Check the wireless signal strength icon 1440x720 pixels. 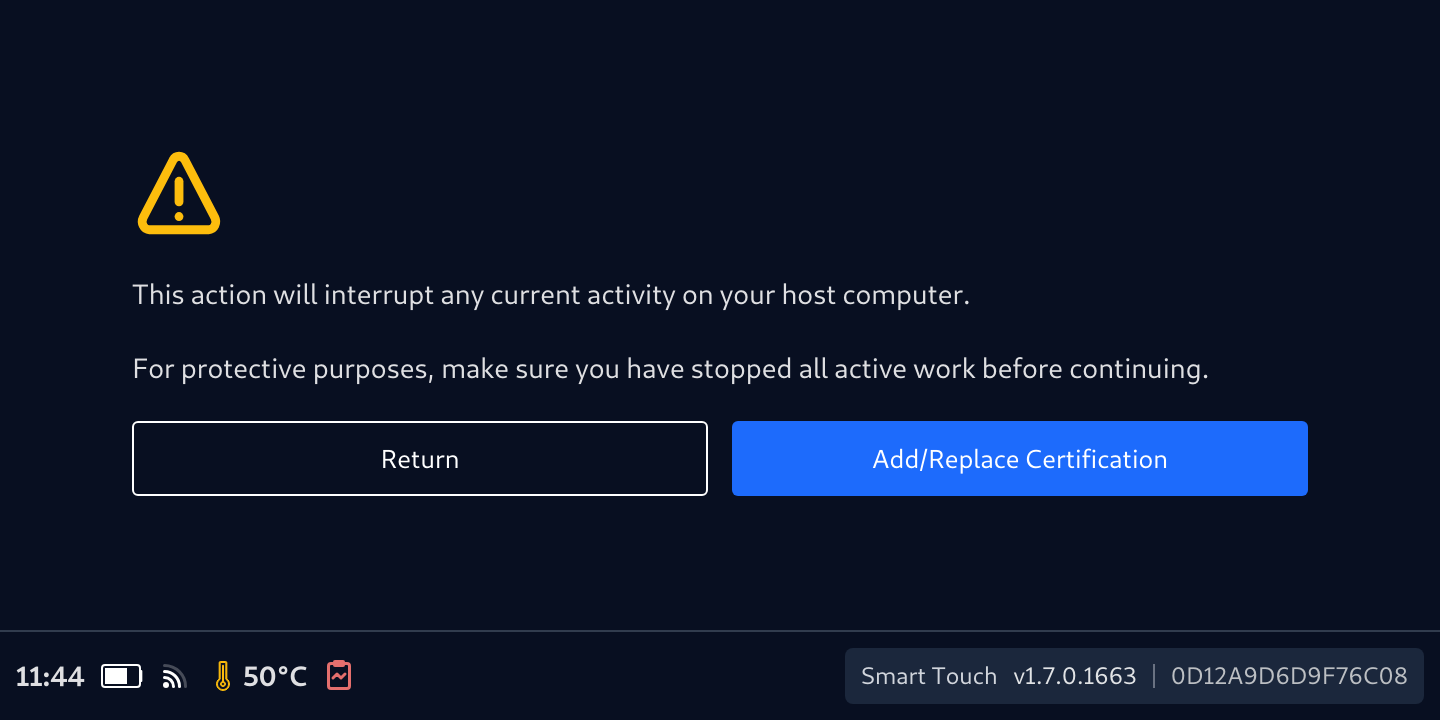(x=174, y=677)
